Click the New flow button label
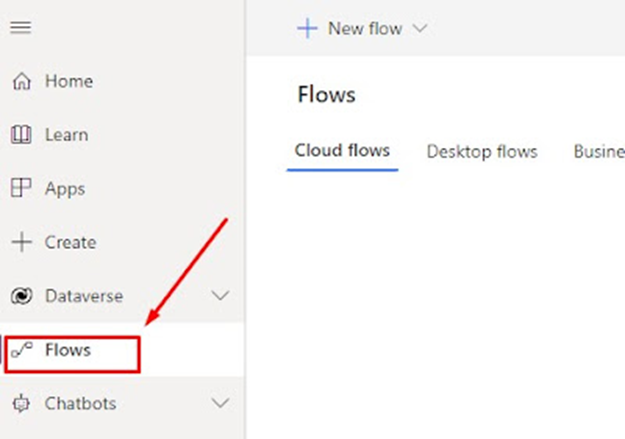 point(364,29)
